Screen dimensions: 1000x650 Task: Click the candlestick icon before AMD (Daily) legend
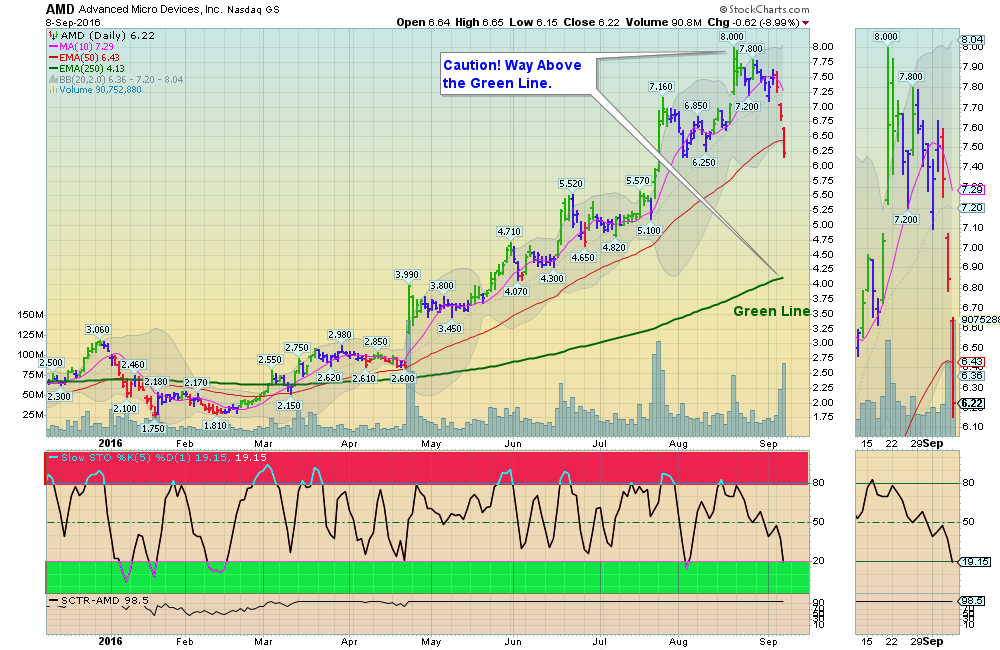54,36
